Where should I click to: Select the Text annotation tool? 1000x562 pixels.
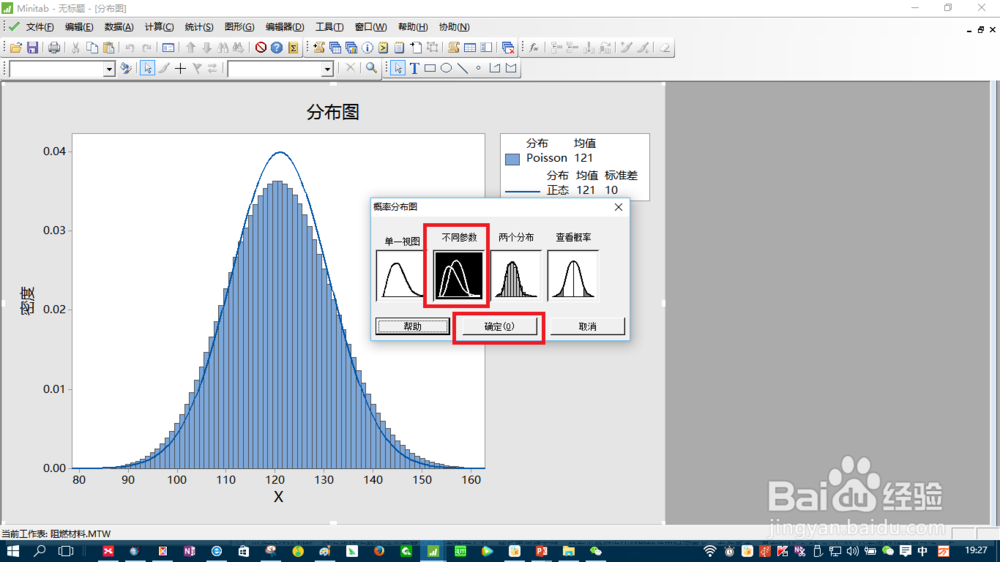[415, 68]
